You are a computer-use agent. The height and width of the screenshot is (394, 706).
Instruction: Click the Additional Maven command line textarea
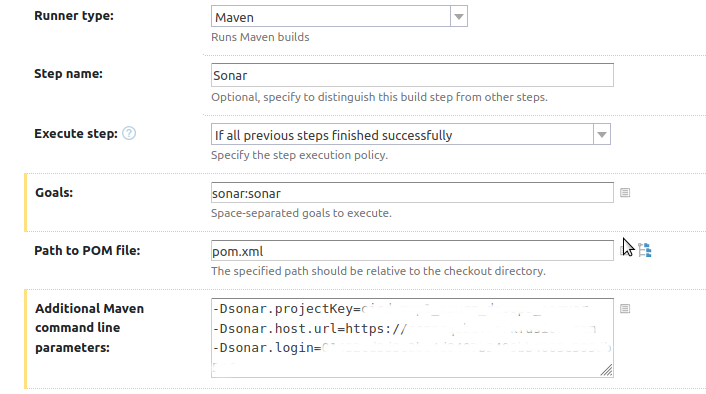(412, 338)
